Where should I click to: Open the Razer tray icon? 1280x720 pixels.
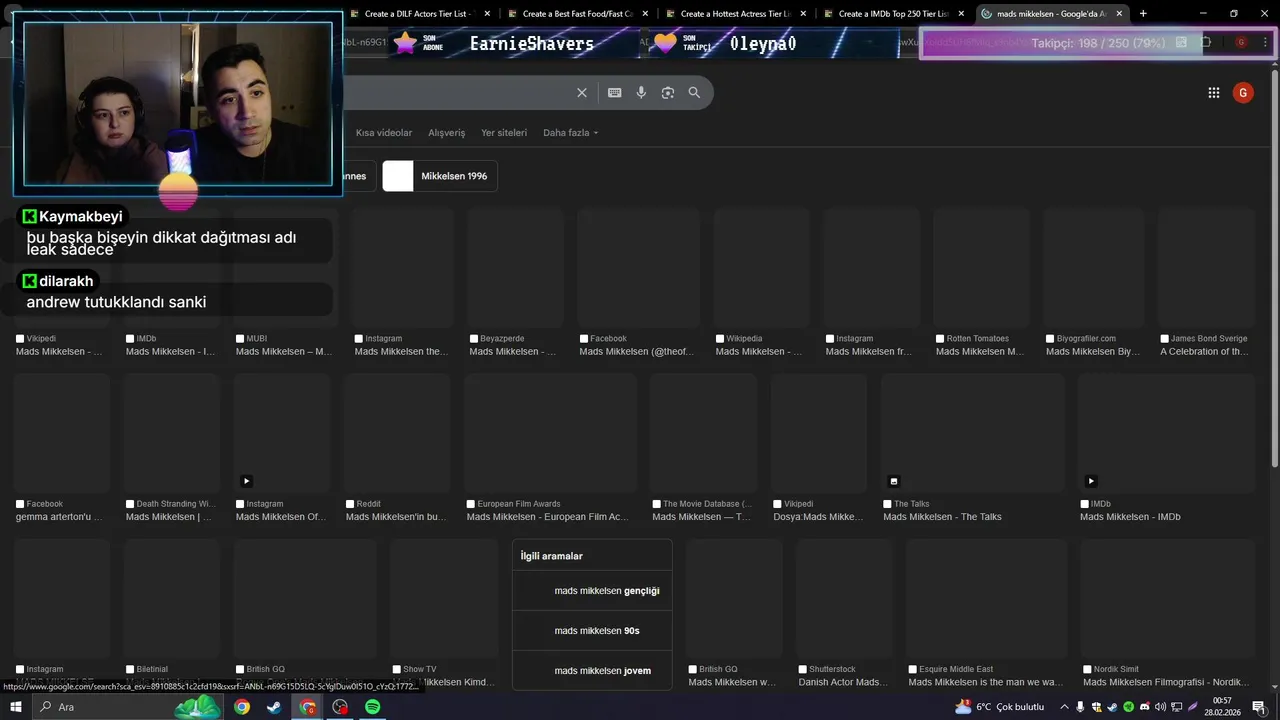click(x=1129, y=707)
